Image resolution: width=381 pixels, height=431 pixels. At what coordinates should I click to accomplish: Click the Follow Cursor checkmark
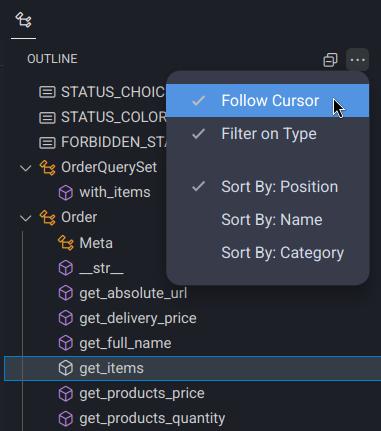pyautogui.click(x=199, y=101)
